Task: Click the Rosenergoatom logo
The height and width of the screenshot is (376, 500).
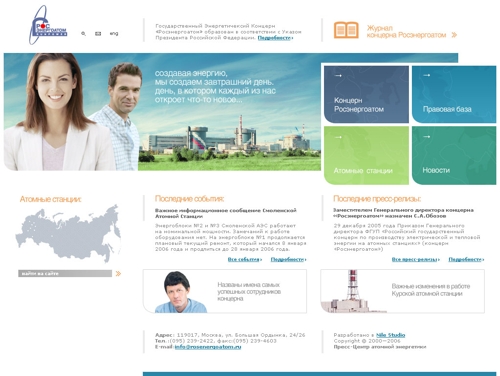Action: tap(48, 25)
